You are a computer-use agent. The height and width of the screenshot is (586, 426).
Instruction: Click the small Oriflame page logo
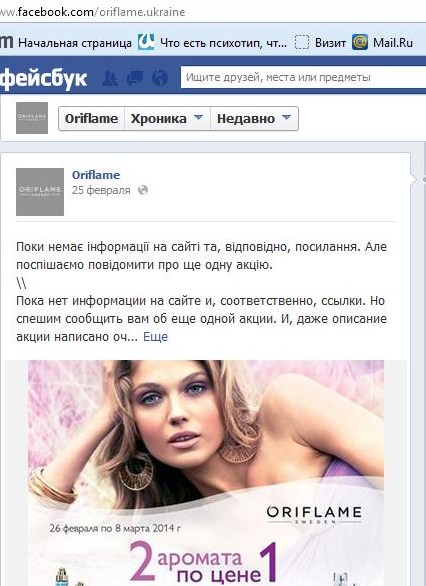(x=32, y=118)
